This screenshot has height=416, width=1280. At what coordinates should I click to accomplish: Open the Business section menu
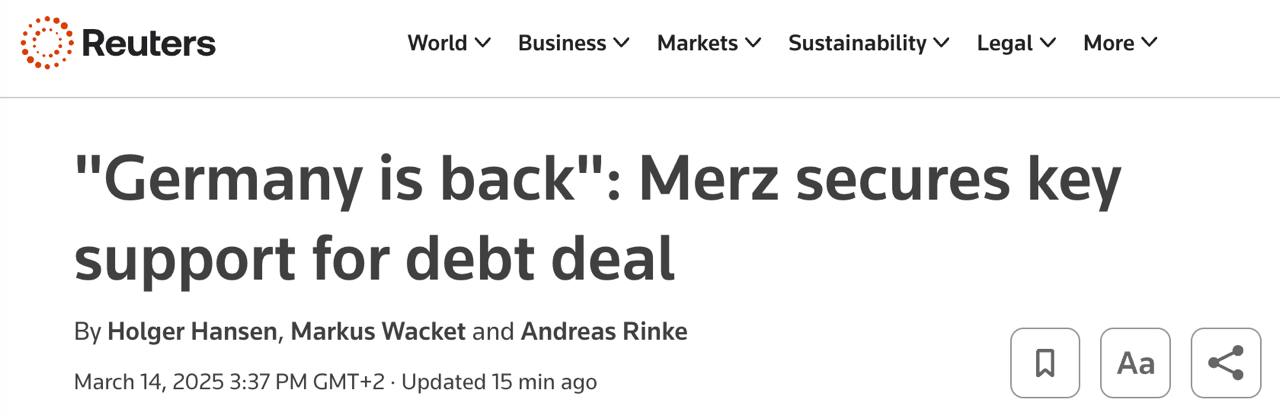[x=562, y=43]
